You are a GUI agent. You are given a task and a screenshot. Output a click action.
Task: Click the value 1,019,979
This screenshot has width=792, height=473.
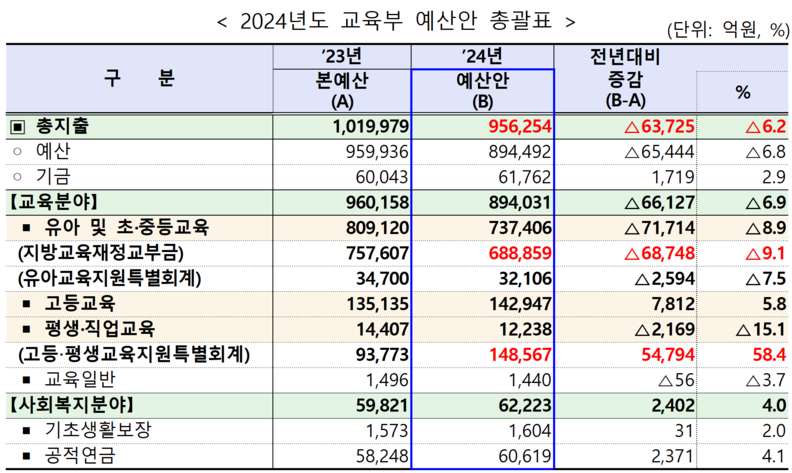coord(370,126)
